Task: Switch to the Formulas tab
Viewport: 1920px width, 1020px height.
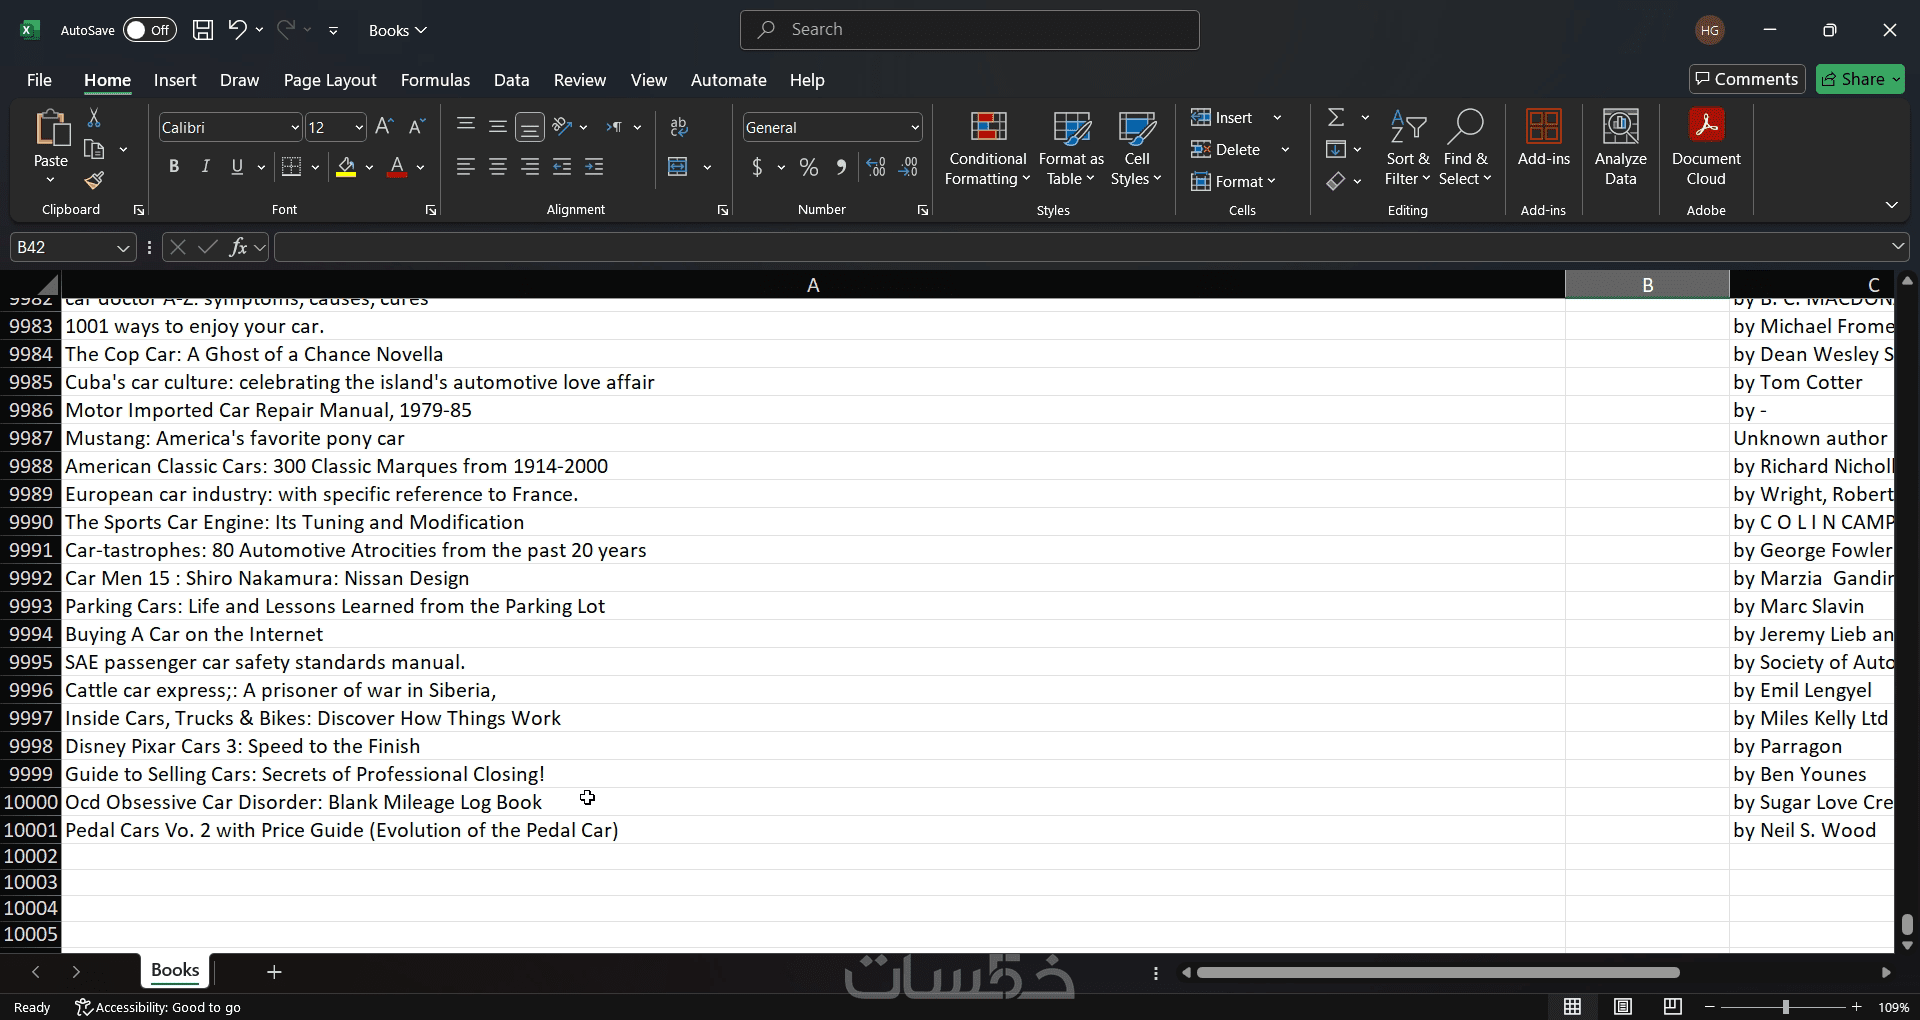Action: click(x=435, y=80)
